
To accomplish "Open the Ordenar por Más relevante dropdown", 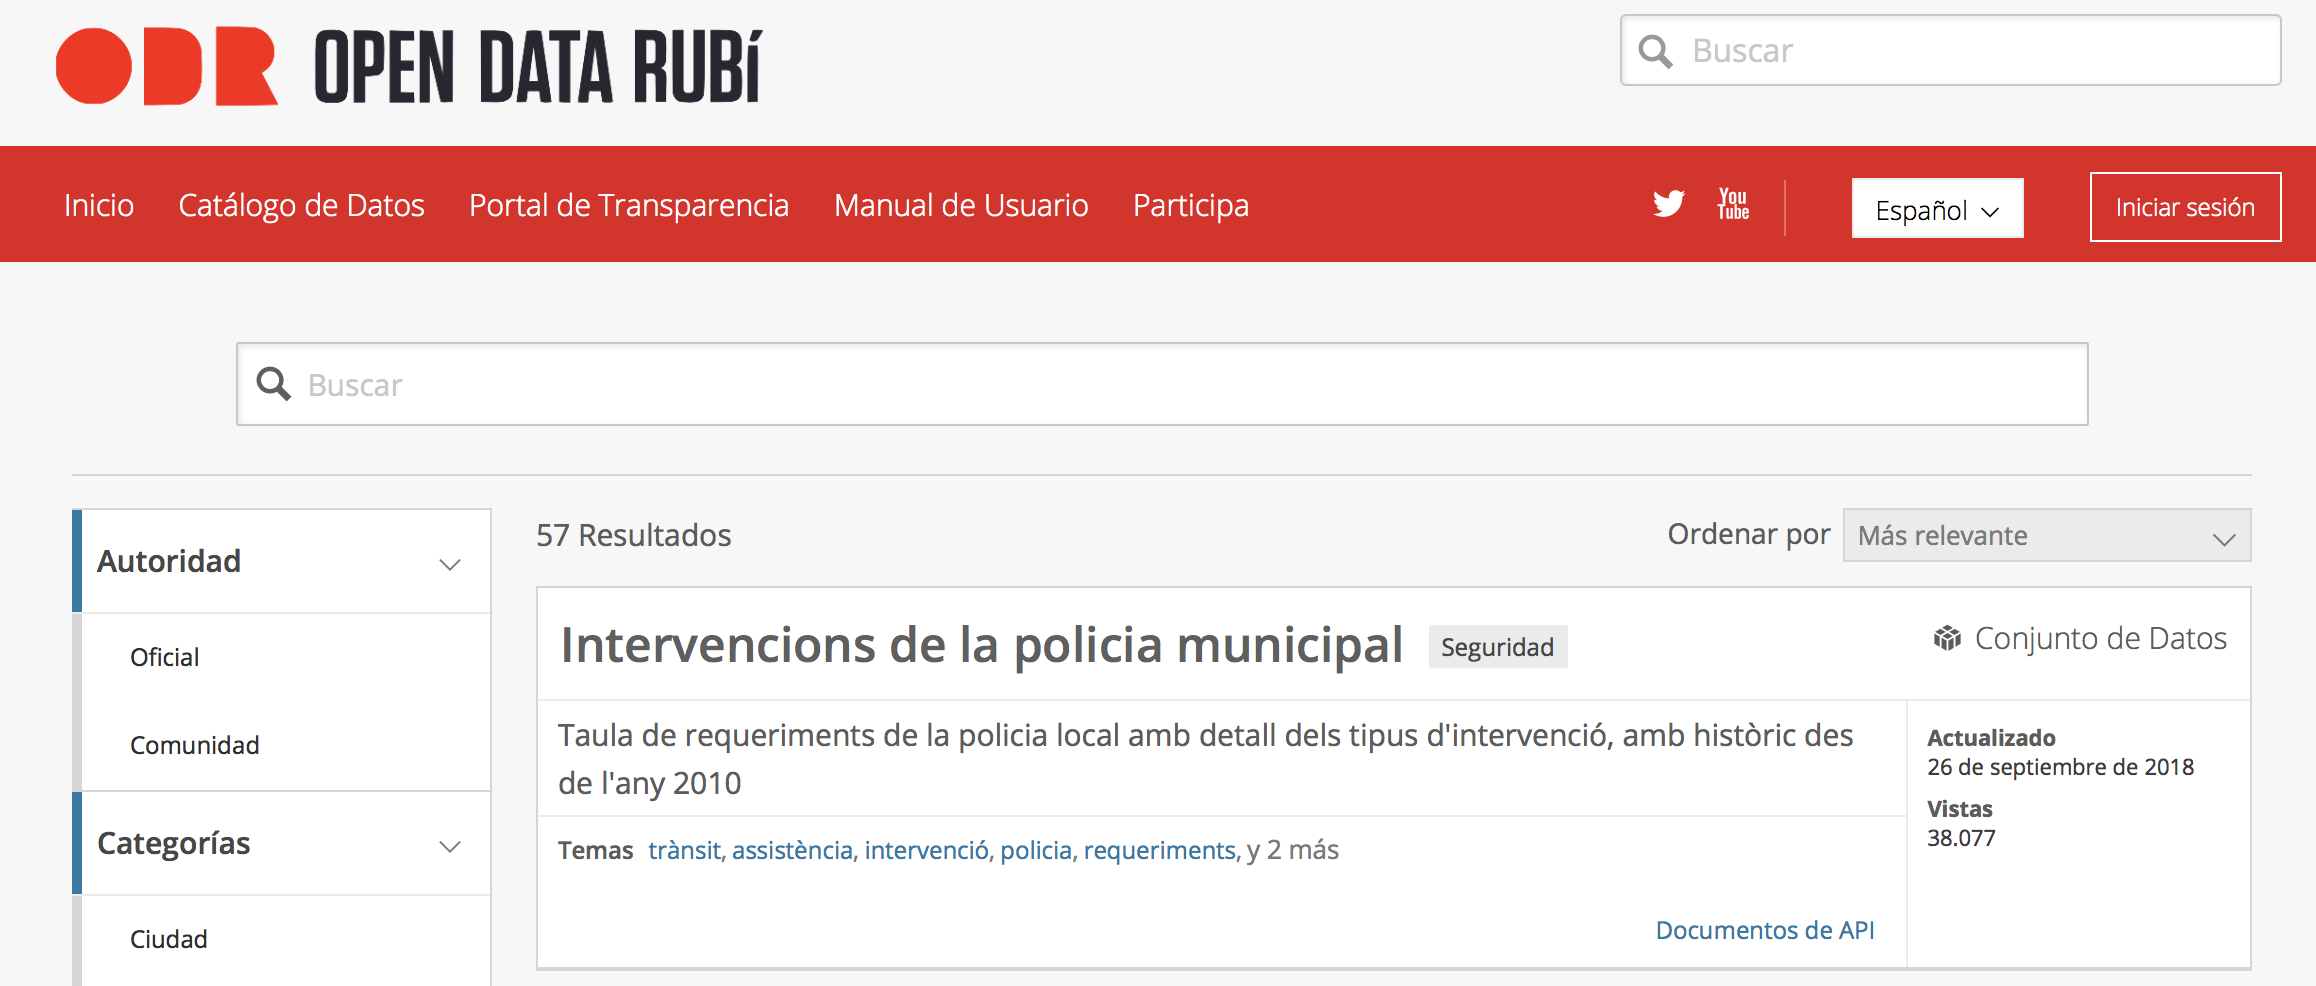I will click(2047, 535).
